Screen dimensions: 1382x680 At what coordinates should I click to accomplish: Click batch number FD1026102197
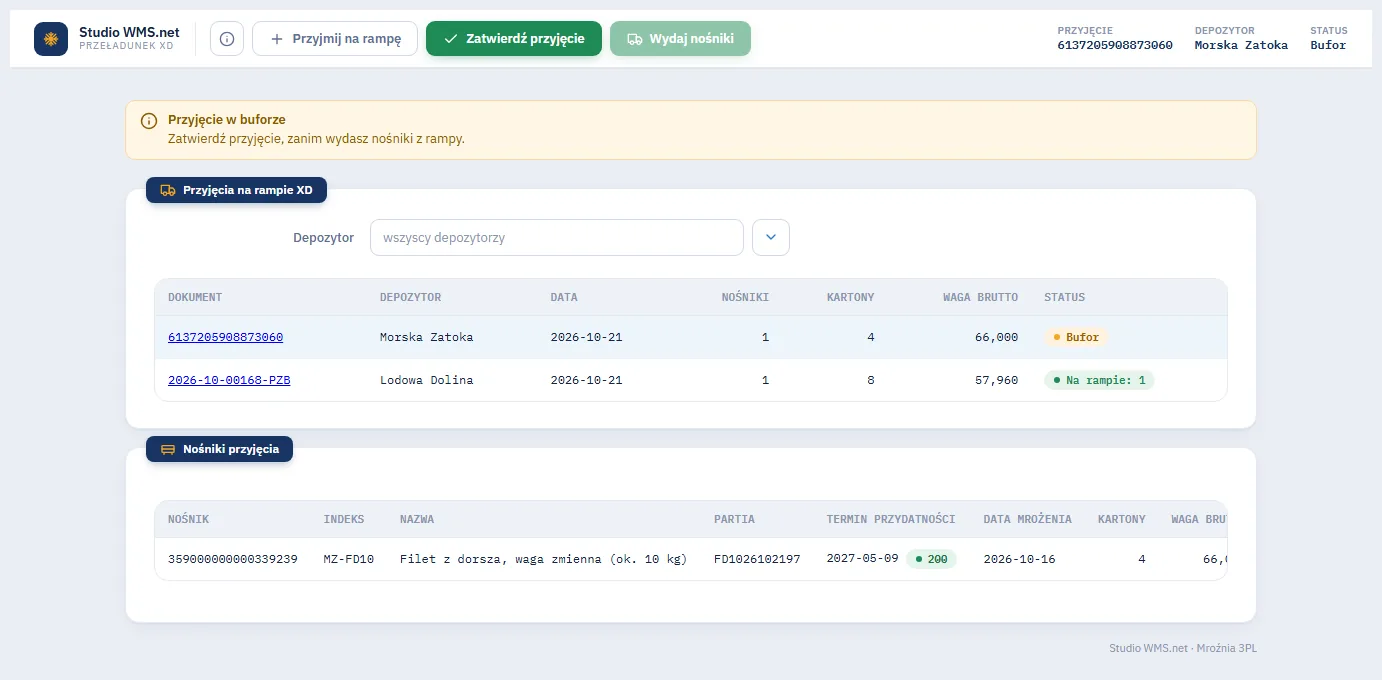tap(757, 559)
